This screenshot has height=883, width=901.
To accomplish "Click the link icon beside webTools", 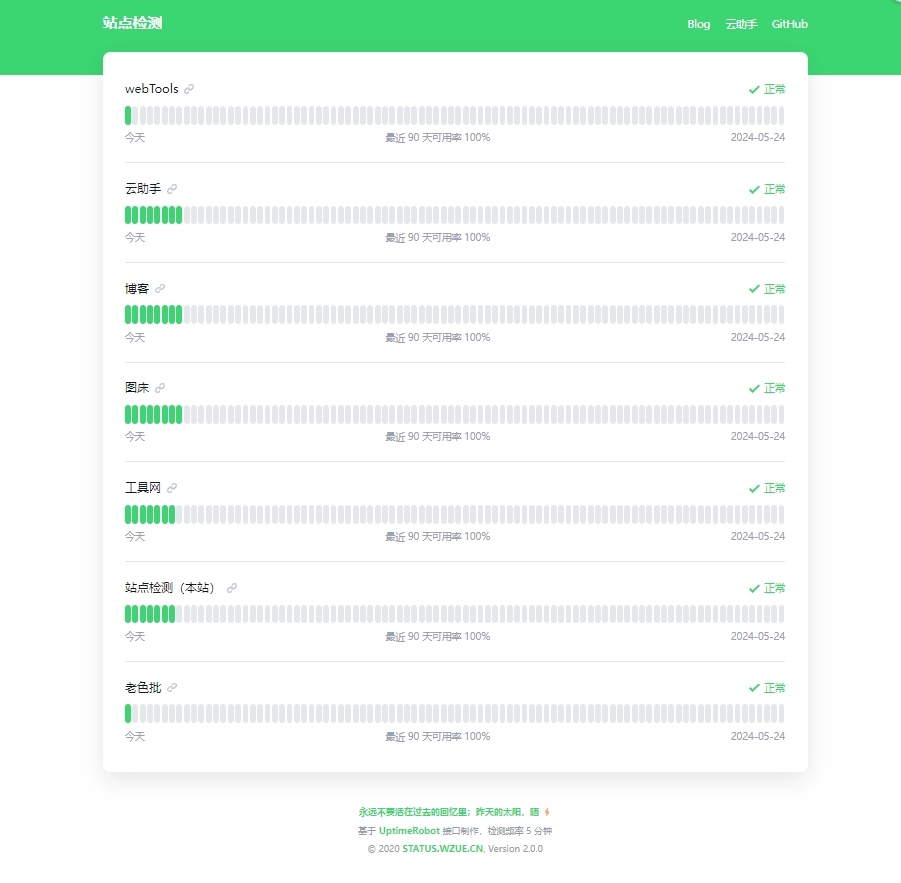I will coord(189,89).
